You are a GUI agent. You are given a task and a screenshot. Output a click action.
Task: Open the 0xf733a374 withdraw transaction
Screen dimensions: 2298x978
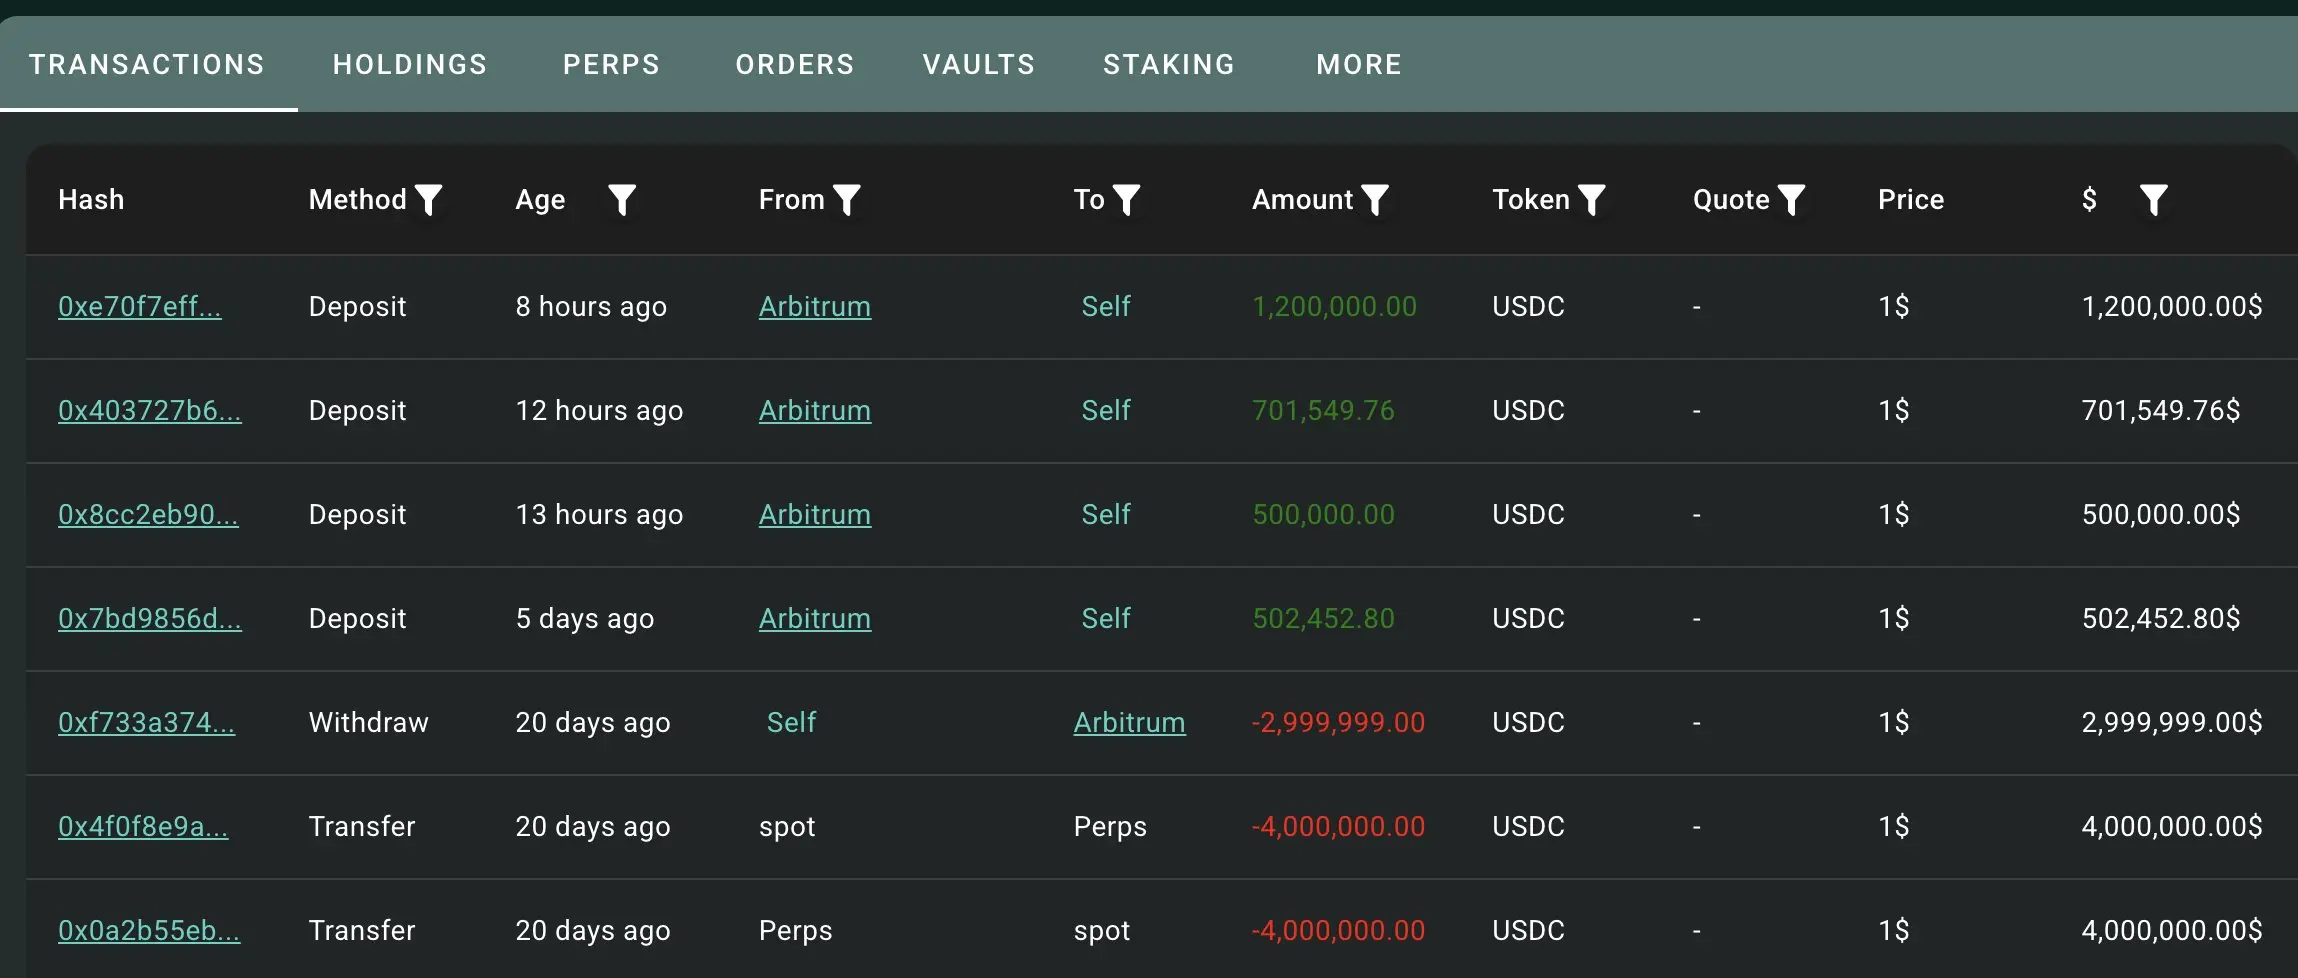147,723
